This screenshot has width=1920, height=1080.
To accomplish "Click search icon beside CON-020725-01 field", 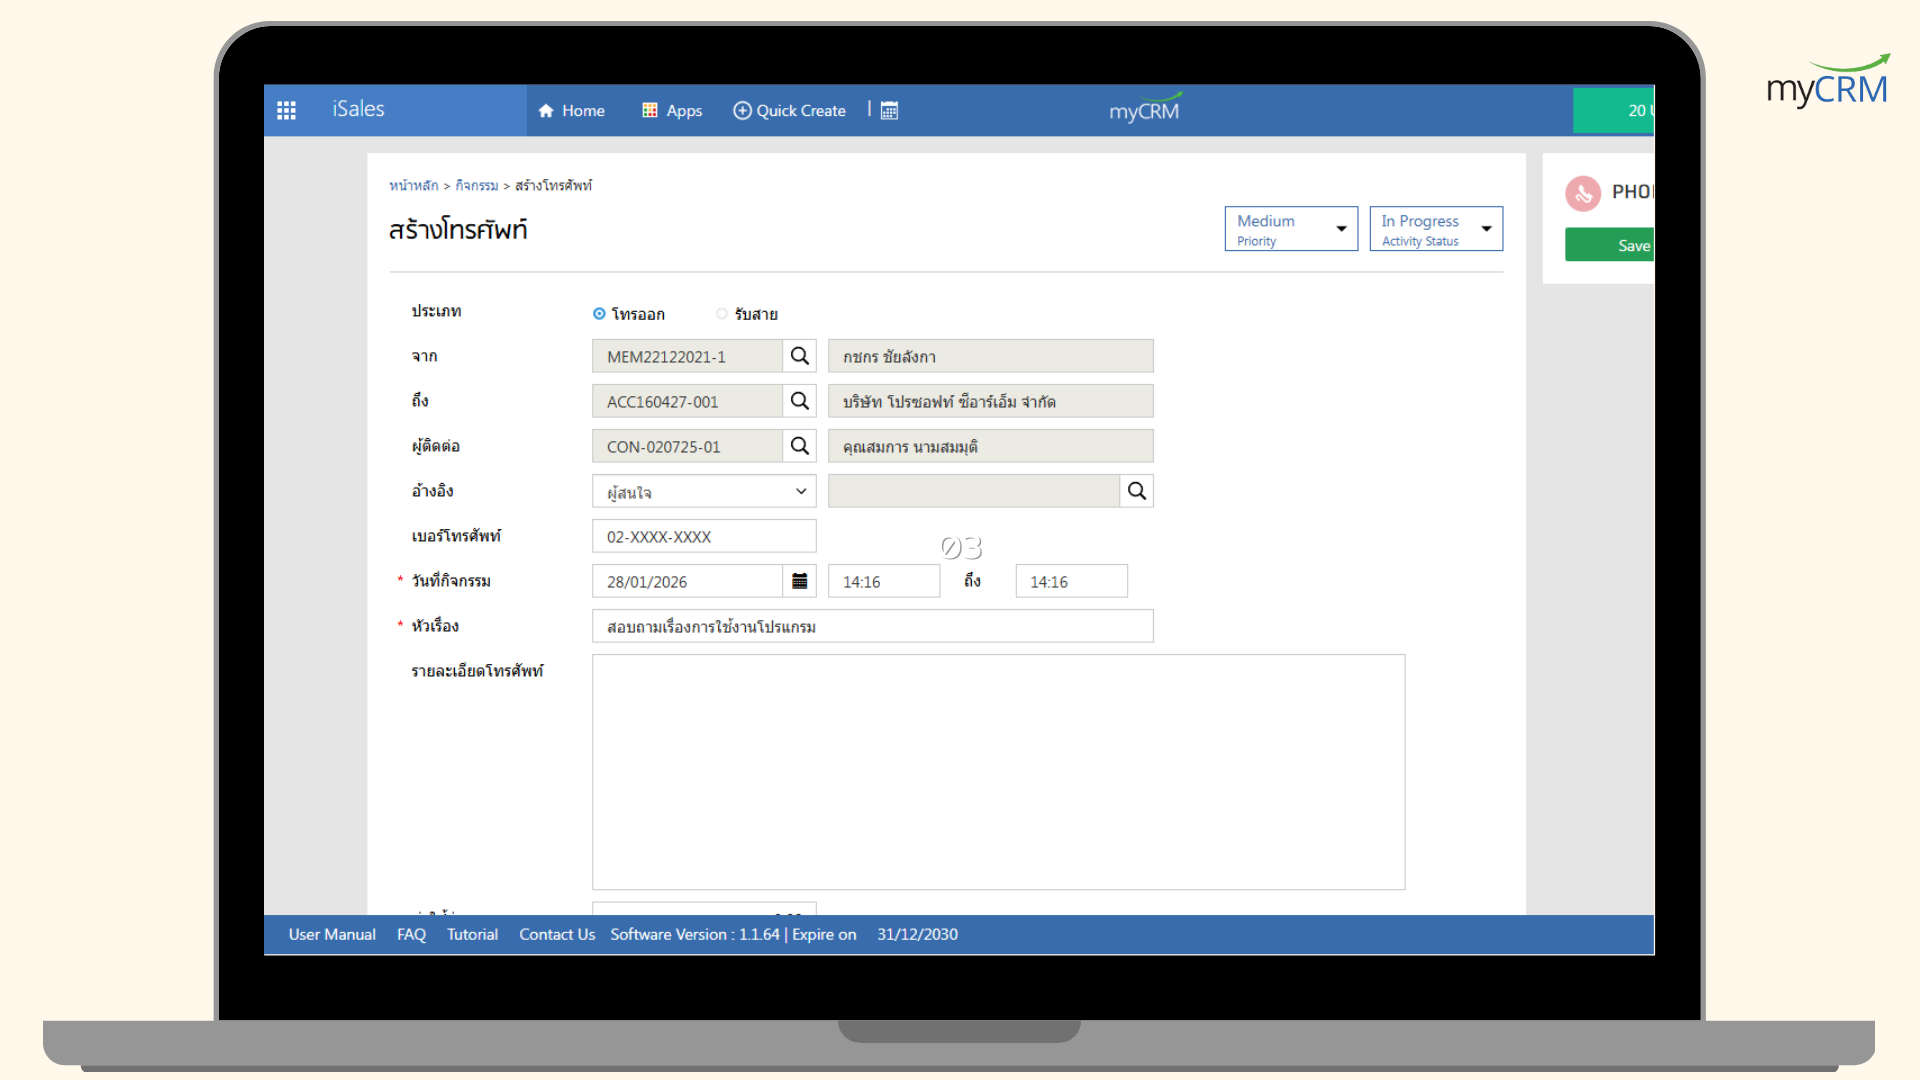I will (x=799, y=446).
